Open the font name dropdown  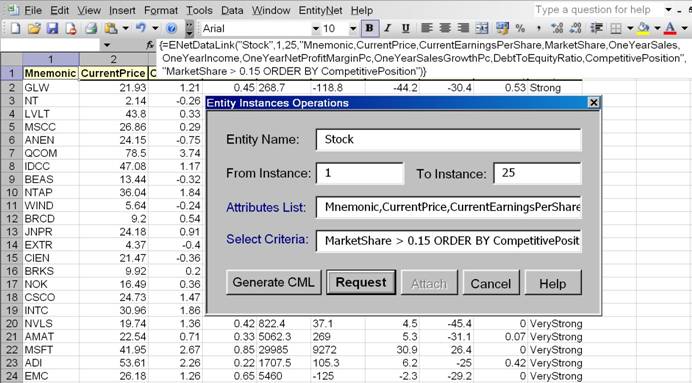[316, 29]
